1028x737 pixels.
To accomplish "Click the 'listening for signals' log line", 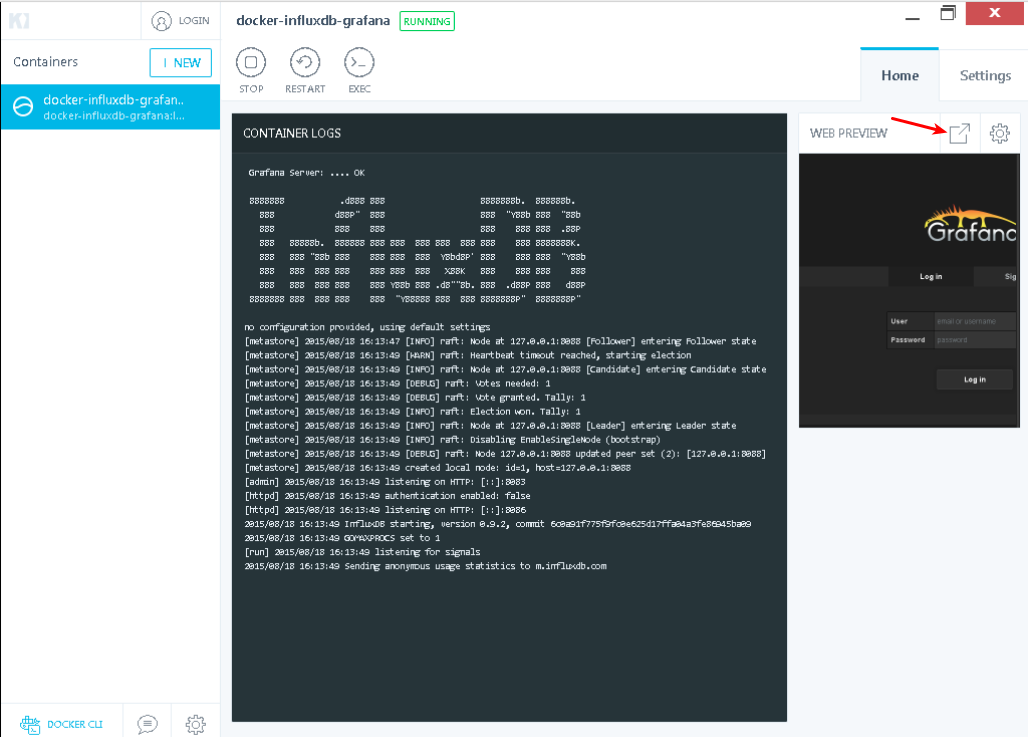I will click(x=362, y=552).
